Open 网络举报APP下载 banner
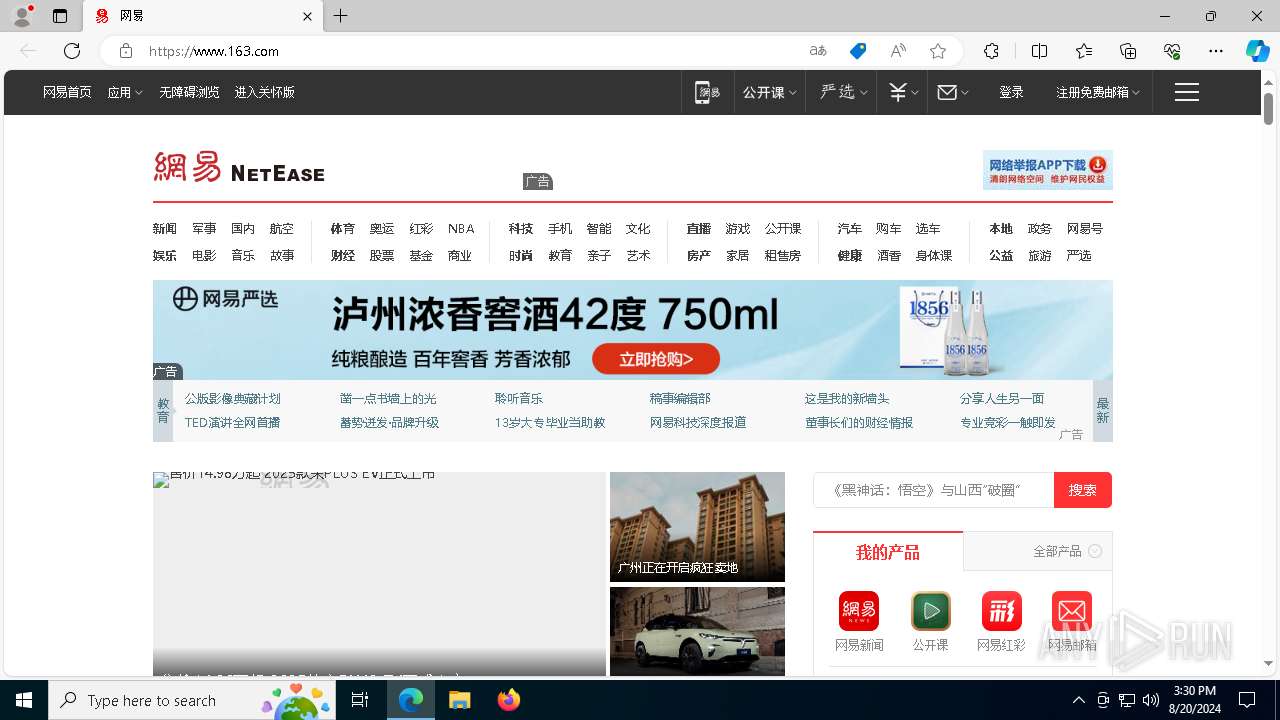Image resolution: width=1280 pixels, height=720 pixels. click(x=1048, y=170)
